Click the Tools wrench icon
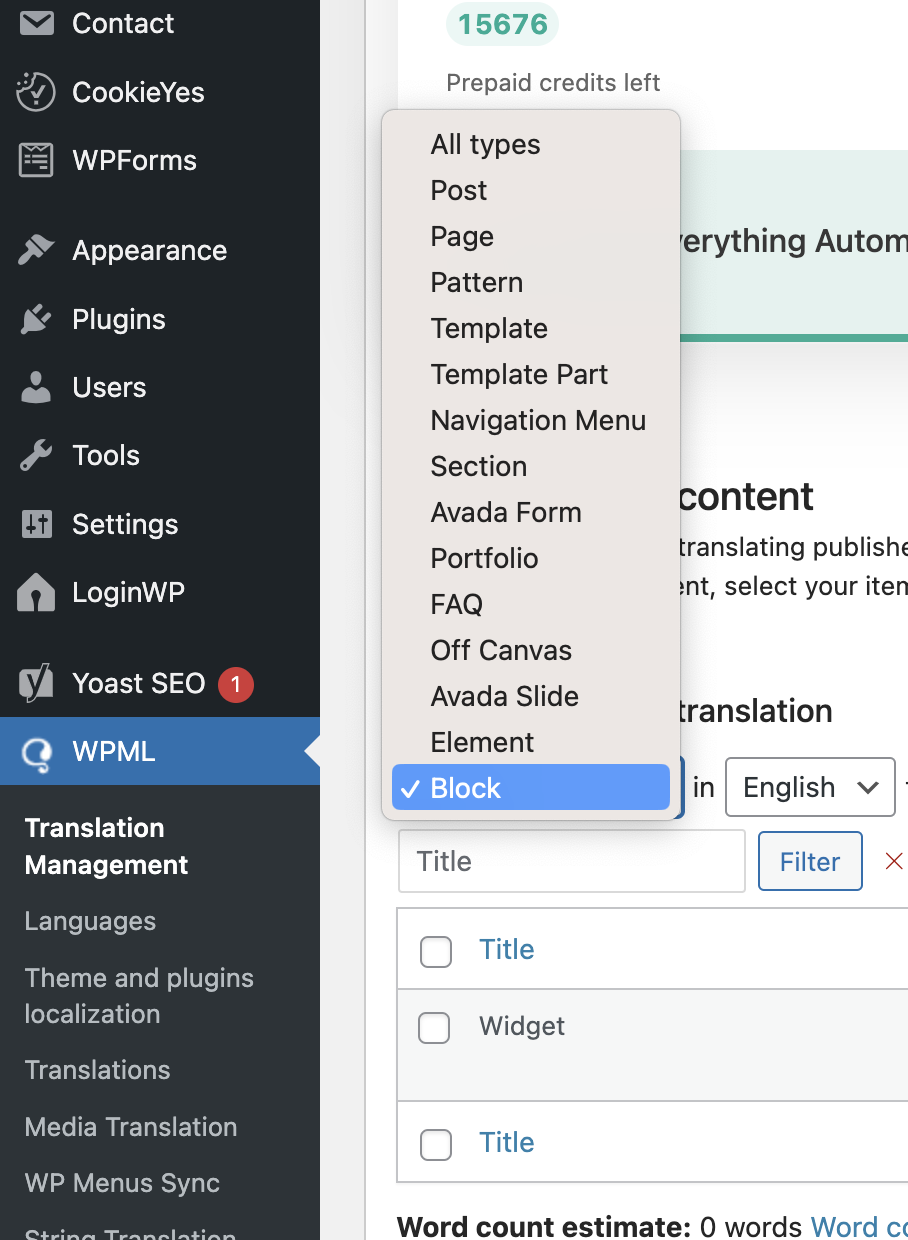 click(x=37, y=455)
